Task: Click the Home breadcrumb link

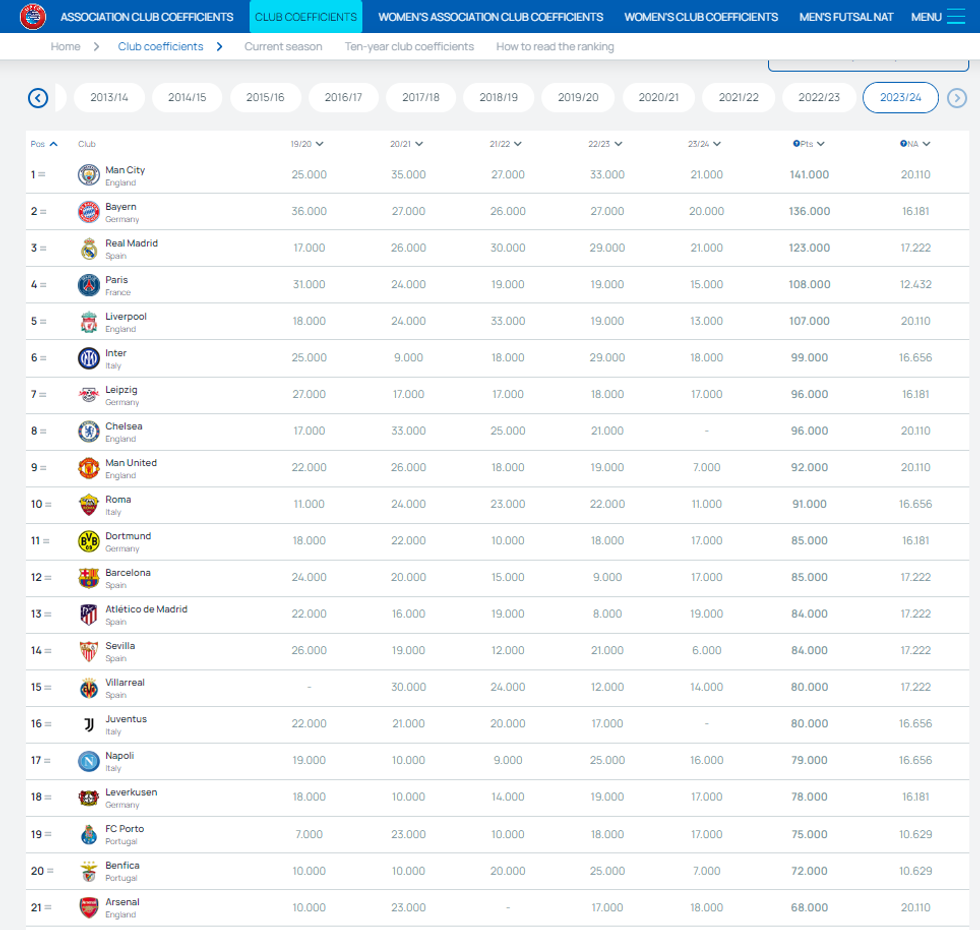Action: 66,47
